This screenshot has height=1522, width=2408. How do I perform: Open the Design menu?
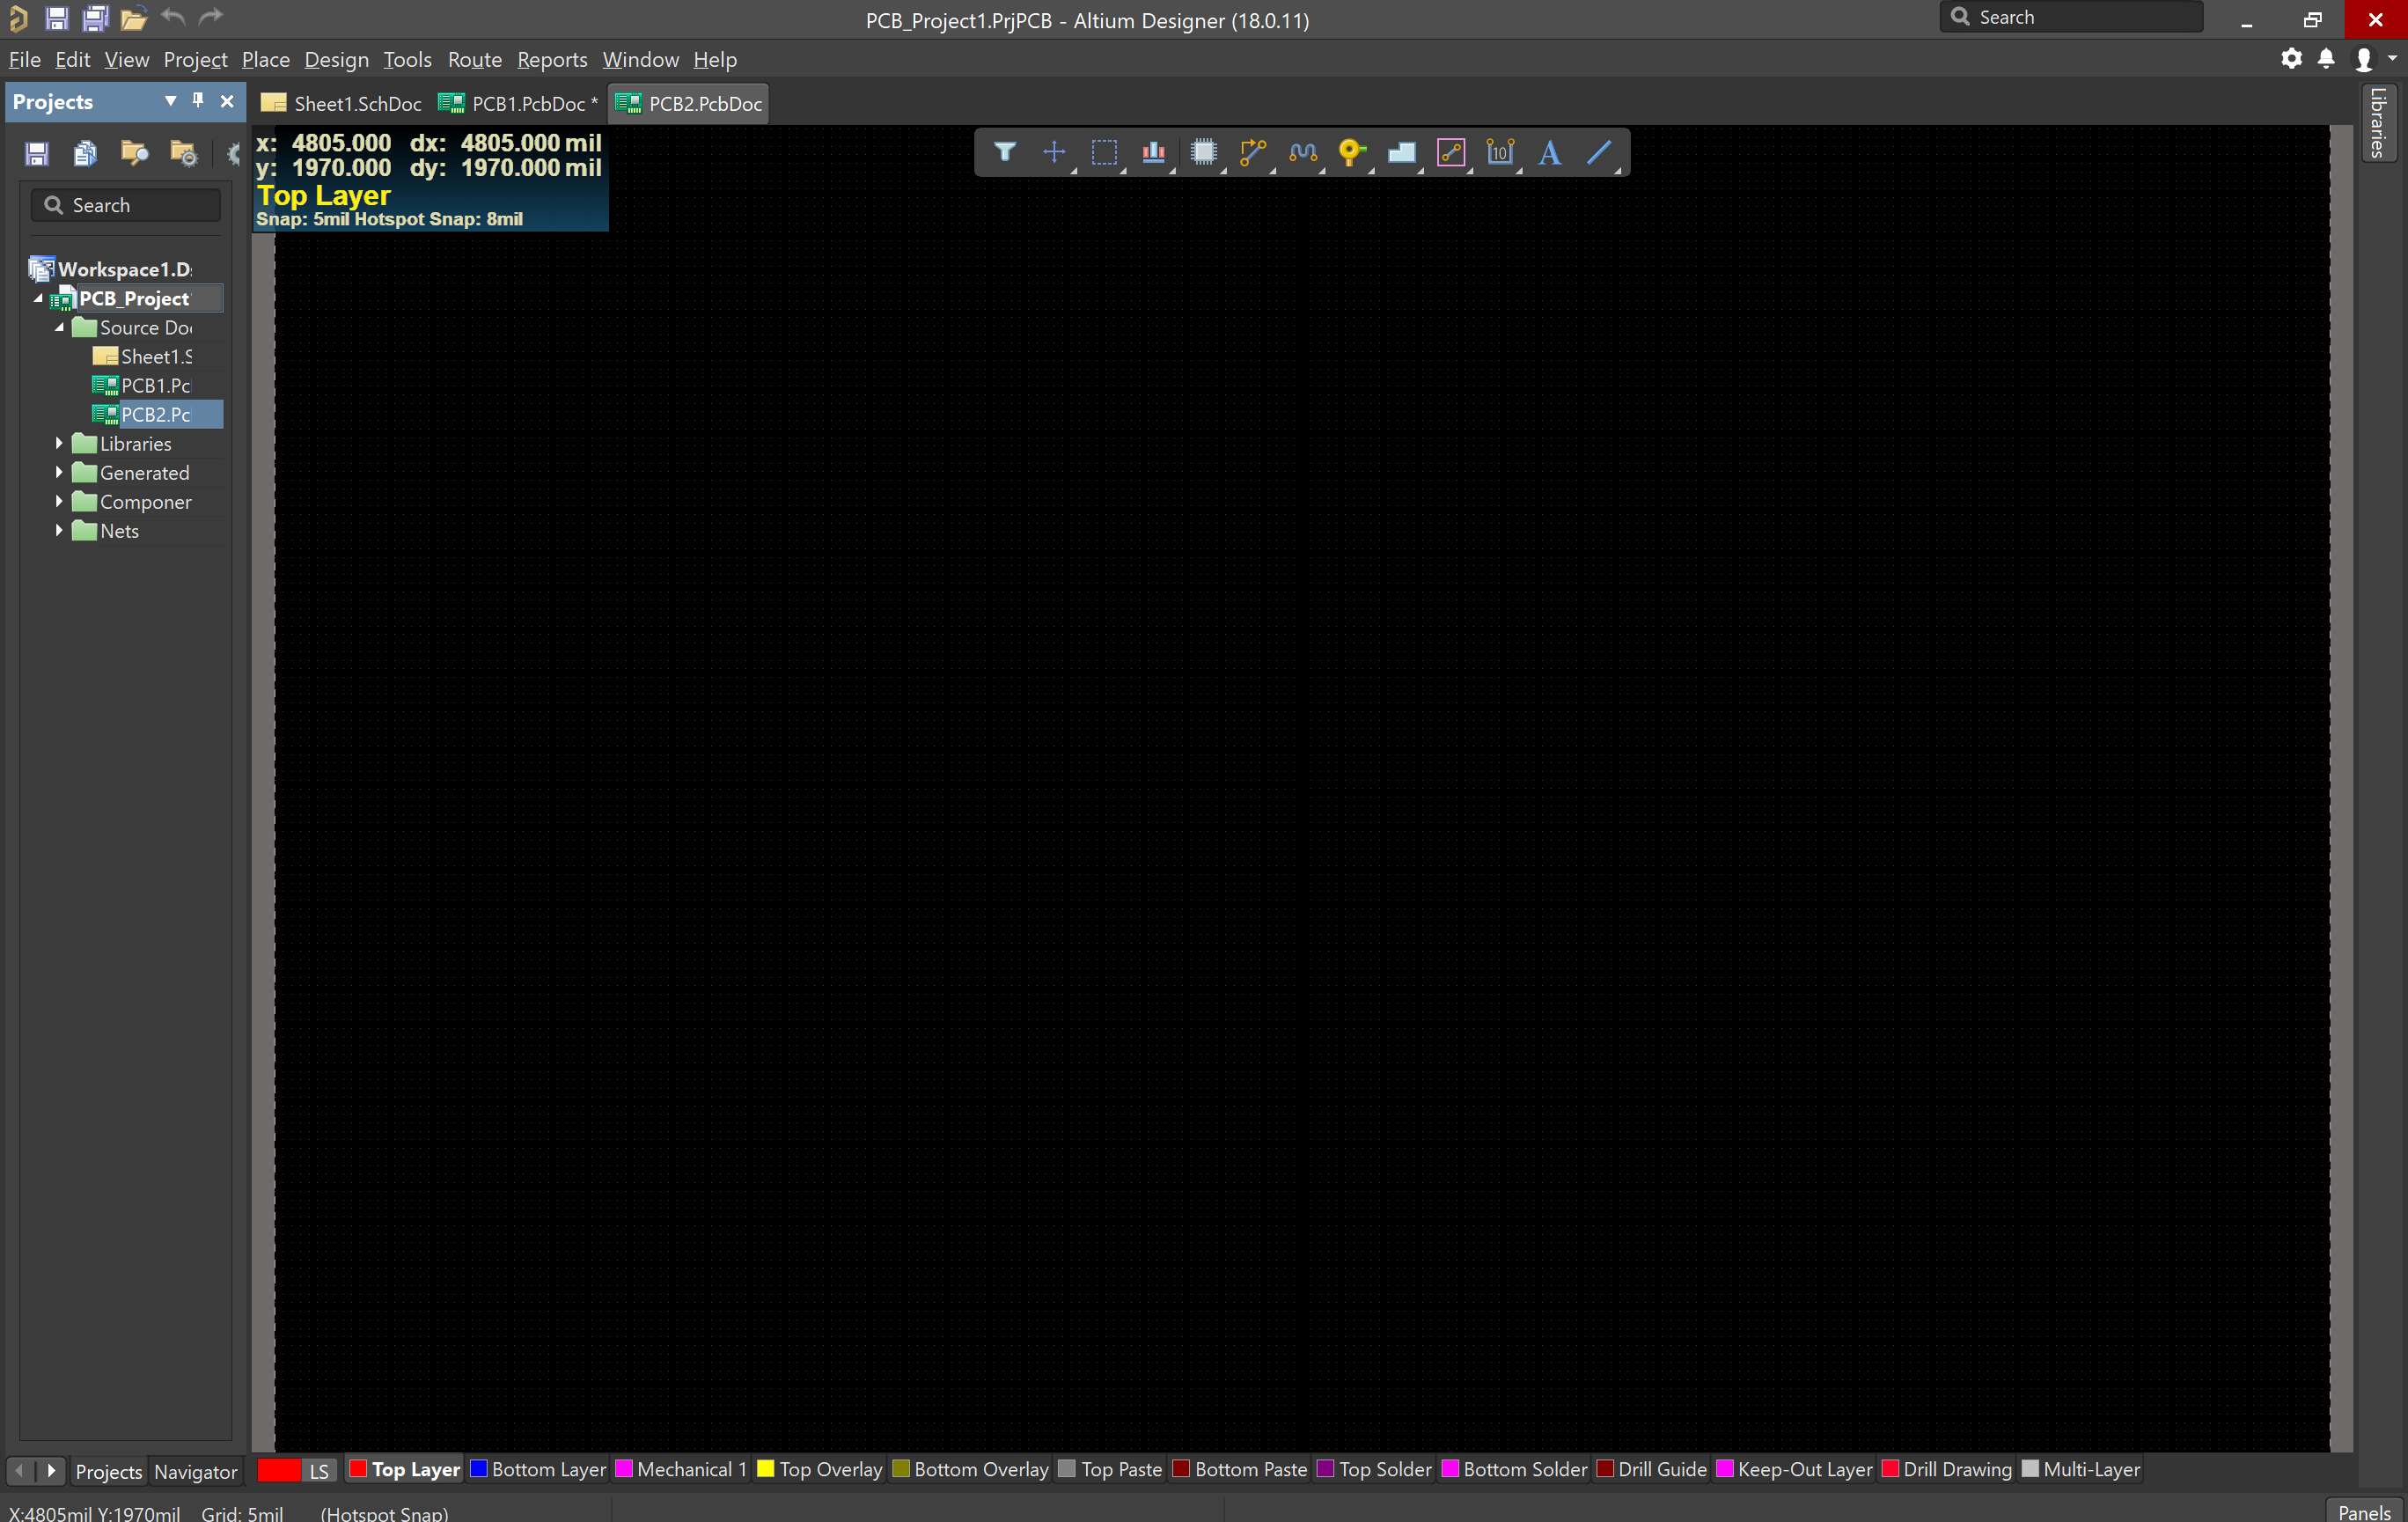point(336,60)
